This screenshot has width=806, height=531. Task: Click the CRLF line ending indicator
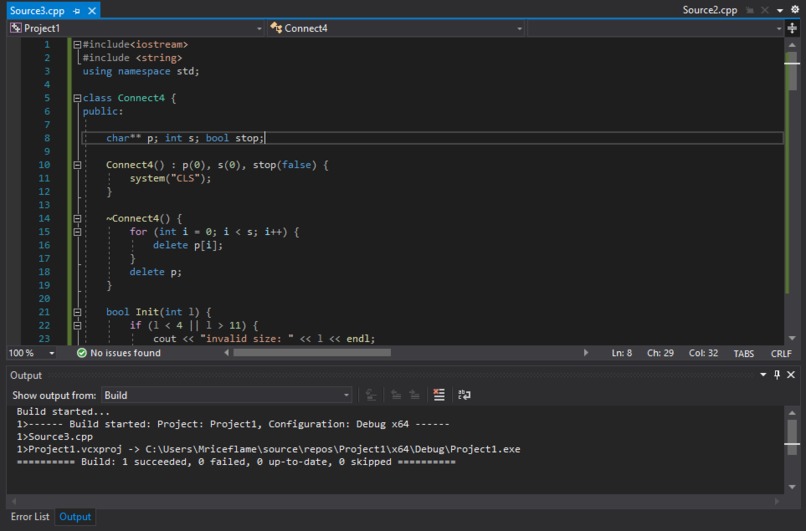tap(781, 353)
